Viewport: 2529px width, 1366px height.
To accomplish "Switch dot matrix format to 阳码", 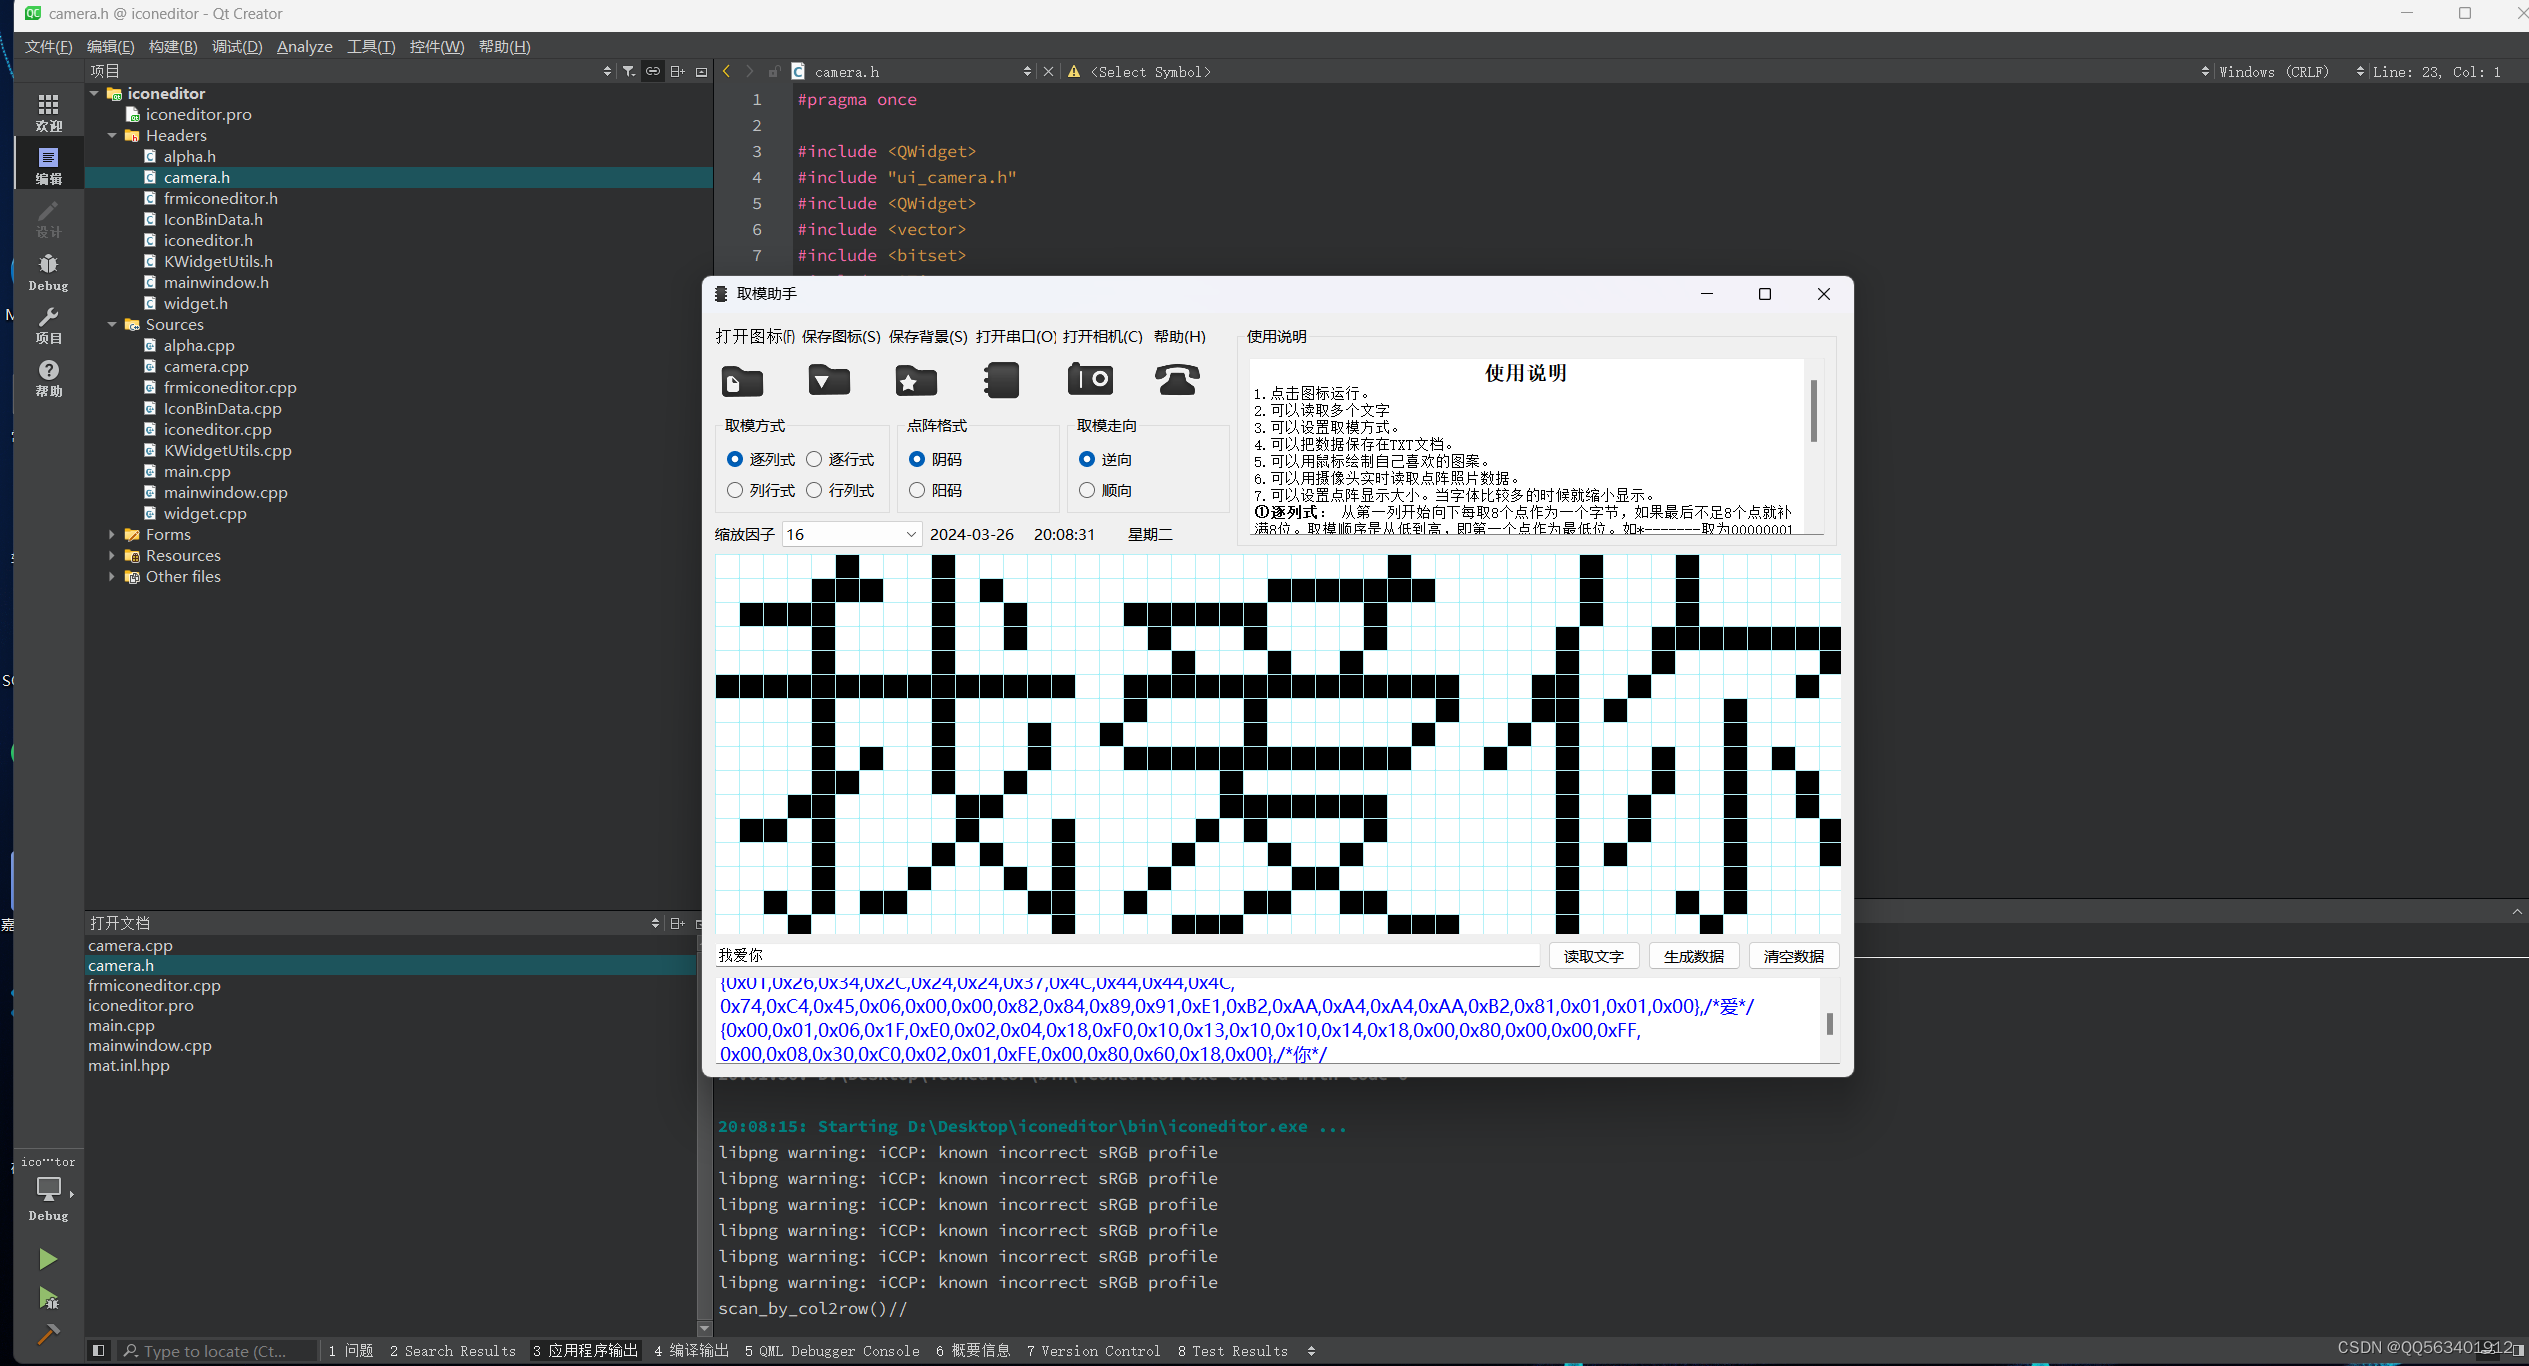I will click(x=917, y=490).
